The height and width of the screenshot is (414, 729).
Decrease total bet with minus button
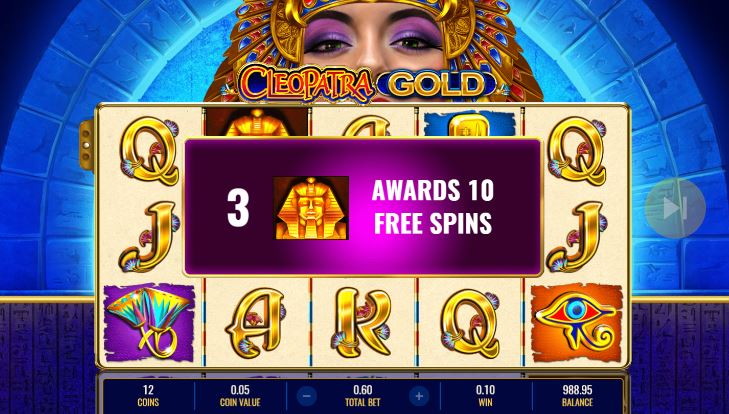[307, 396]
